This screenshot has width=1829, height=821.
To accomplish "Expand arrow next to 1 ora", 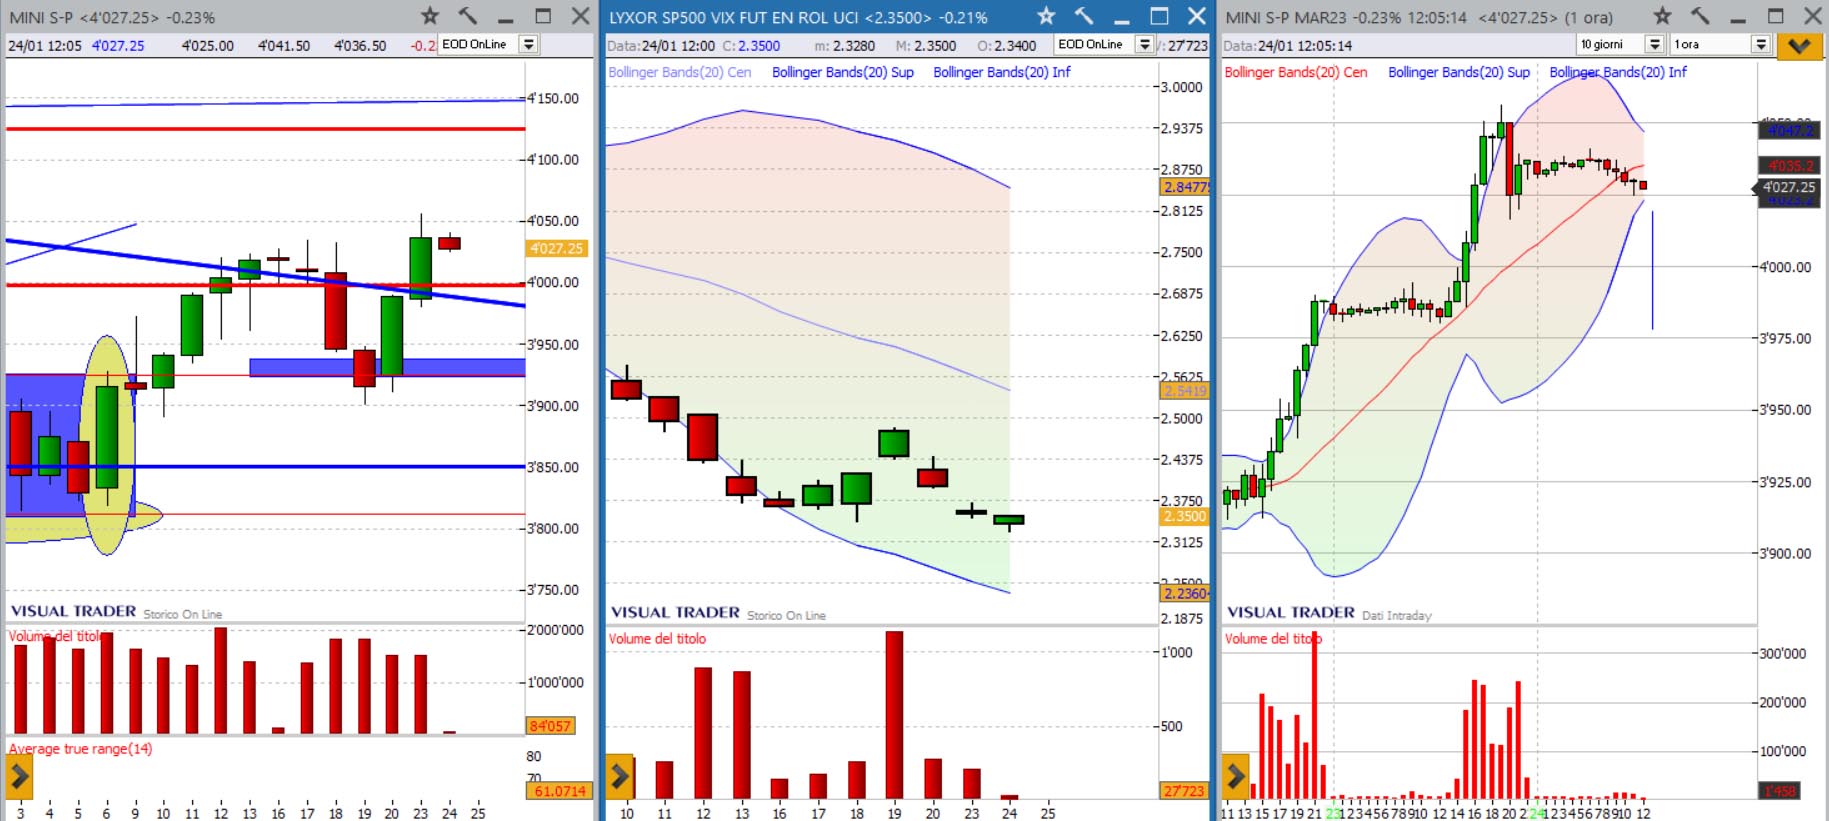I will point(1761,44).
